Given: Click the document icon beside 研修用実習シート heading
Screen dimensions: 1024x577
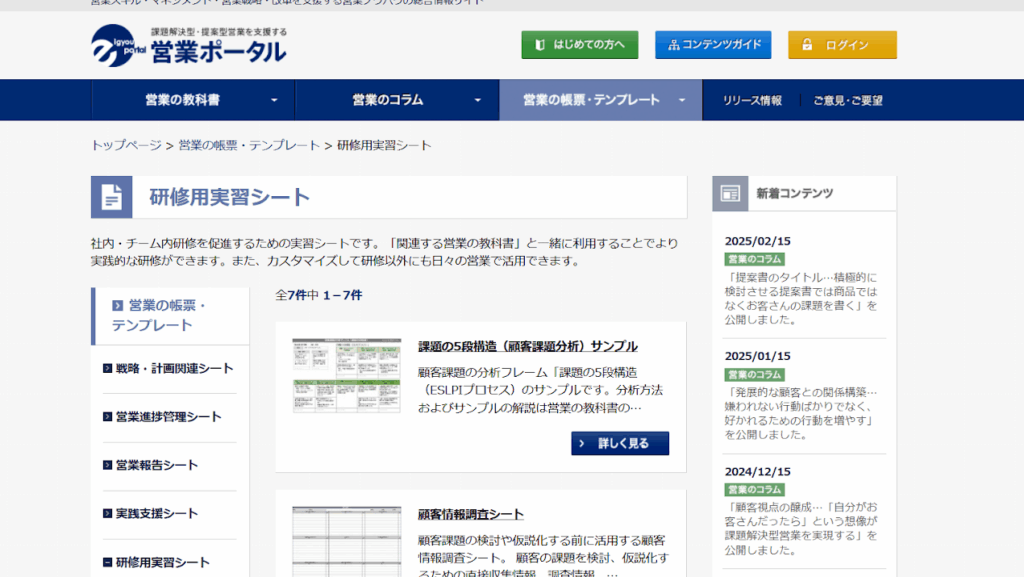Looking at the screenshot, I should [111, 197].
